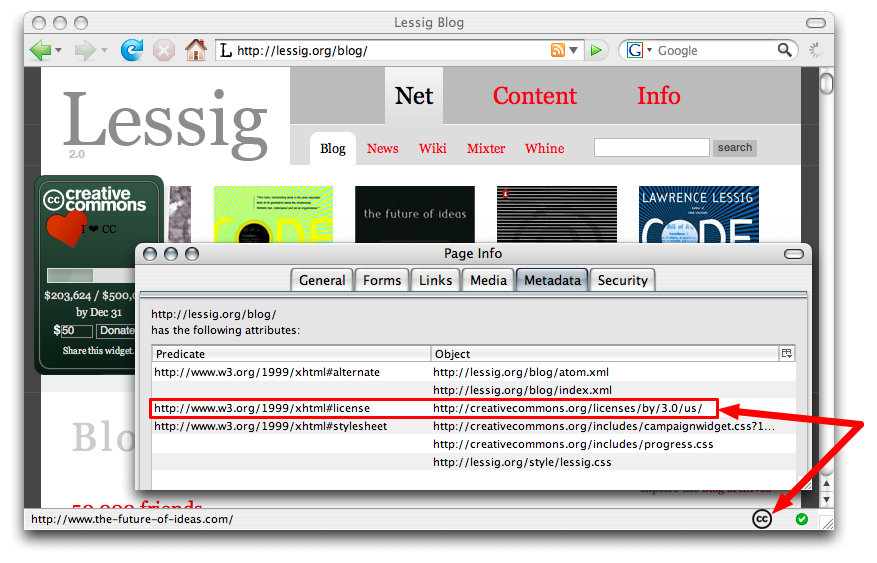The height and width of the screenshot is (563, 877).
Task: Click the blue Lawrence Lessig Code thumbnail
Action: [699, 214]
